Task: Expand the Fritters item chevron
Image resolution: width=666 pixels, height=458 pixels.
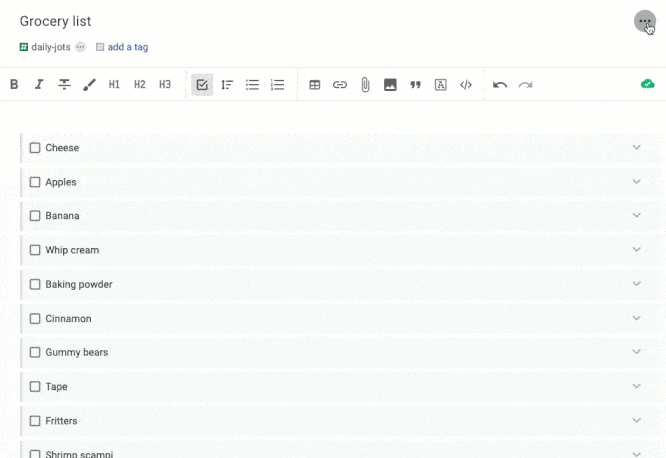Action: [x=636, y=420]
